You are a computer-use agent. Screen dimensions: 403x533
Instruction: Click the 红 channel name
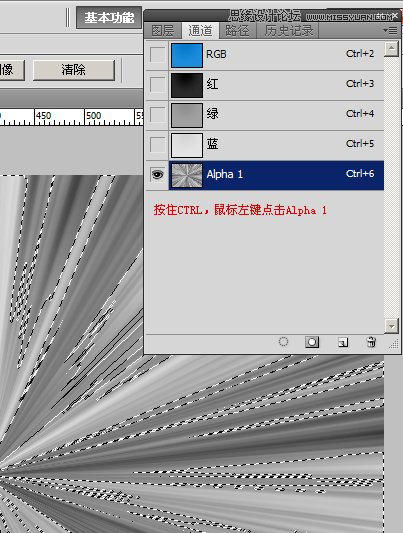212,84
